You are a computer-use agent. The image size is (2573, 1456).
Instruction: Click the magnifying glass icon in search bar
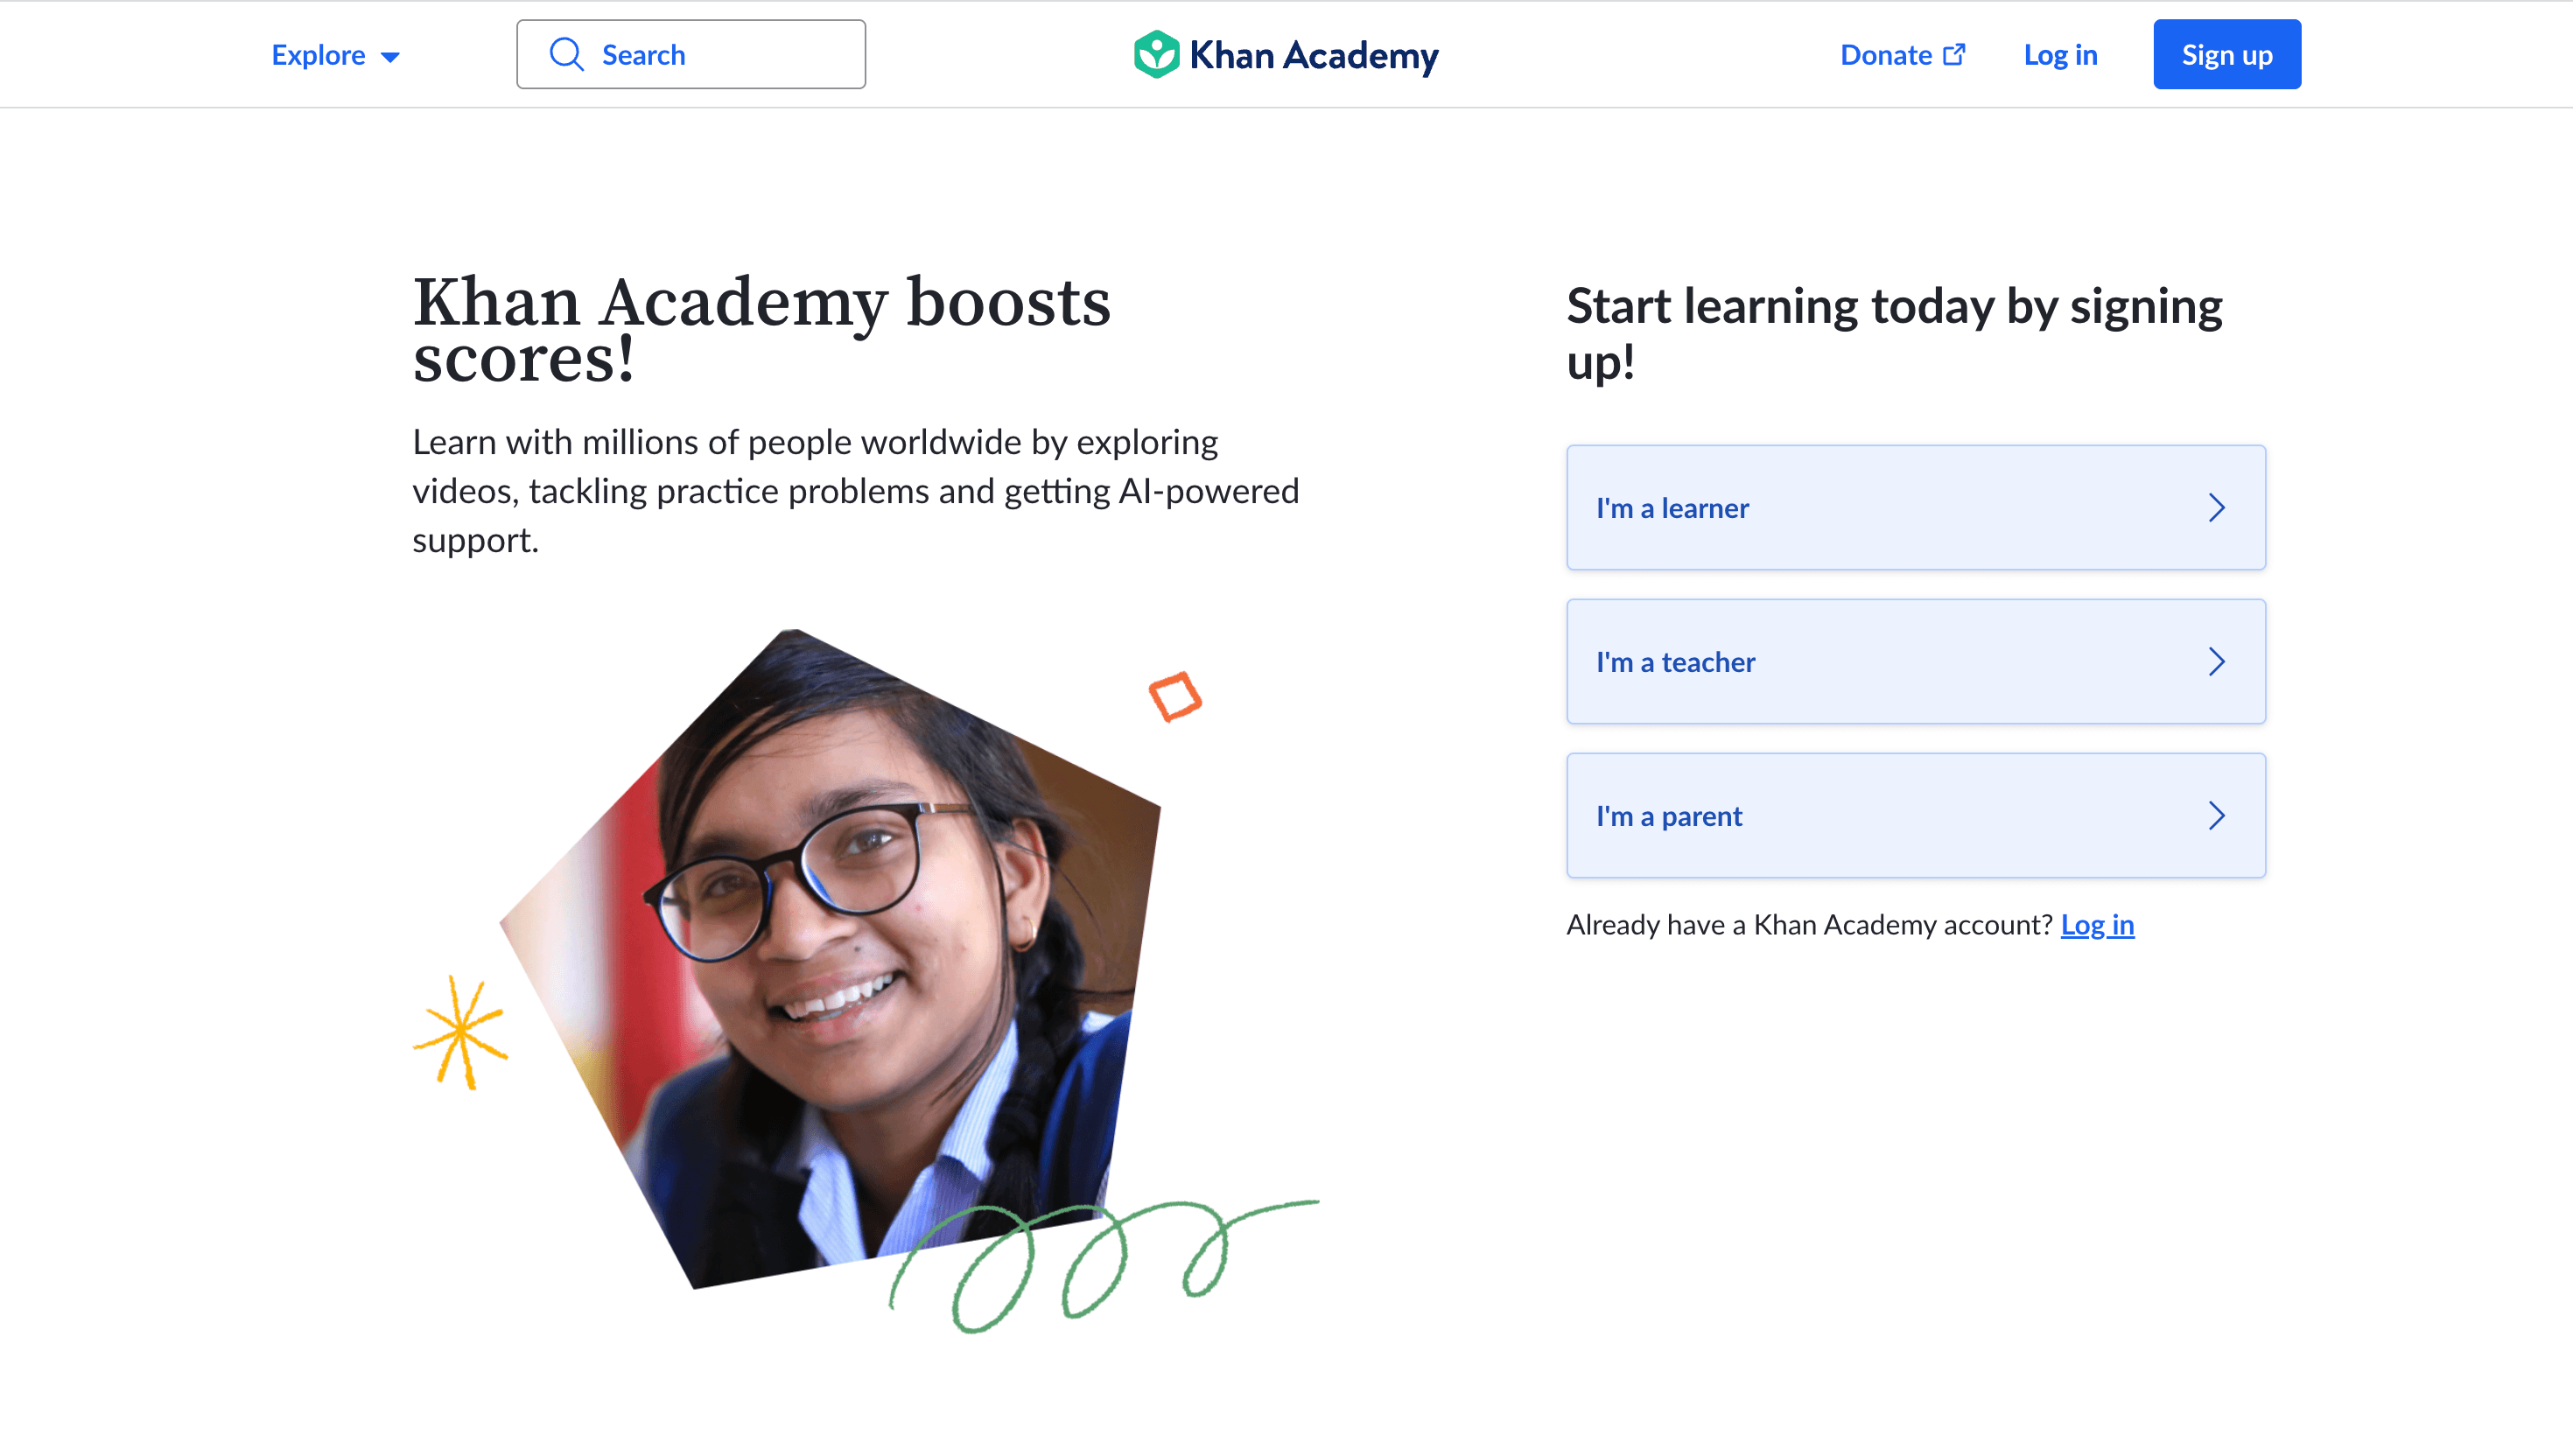(x=567, y=54)
